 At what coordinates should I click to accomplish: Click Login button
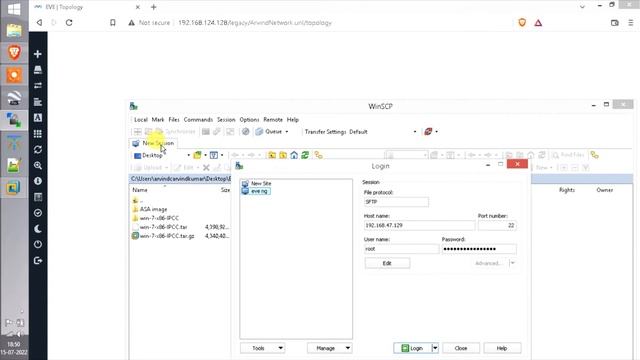[x=412, y=348]
